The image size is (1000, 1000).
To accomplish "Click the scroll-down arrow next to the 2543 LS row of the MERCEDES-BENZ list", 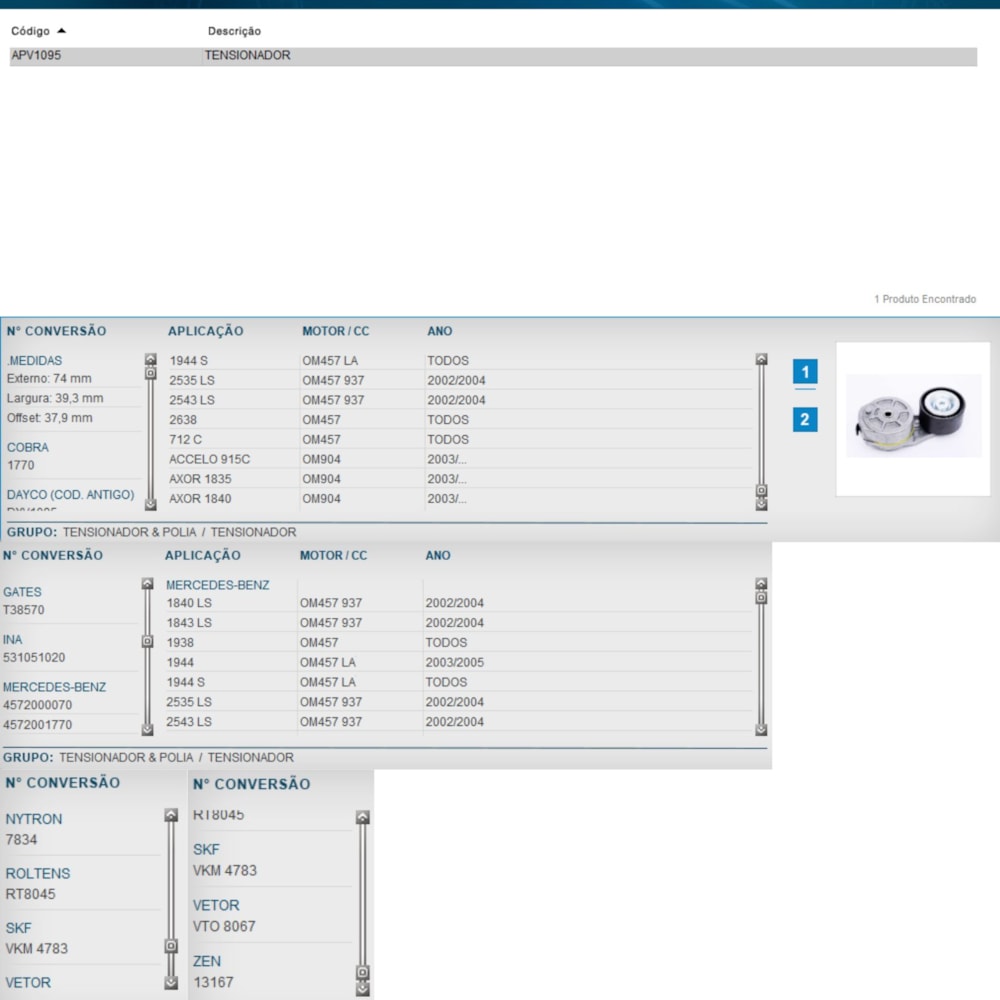I will coord(761,729).
